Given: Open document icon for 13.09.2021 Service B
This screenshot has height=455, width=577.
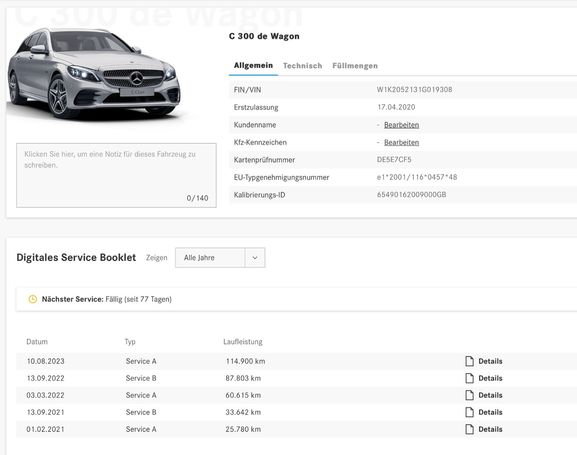Looking at the screenshot, I should click(x=469, y=412).
